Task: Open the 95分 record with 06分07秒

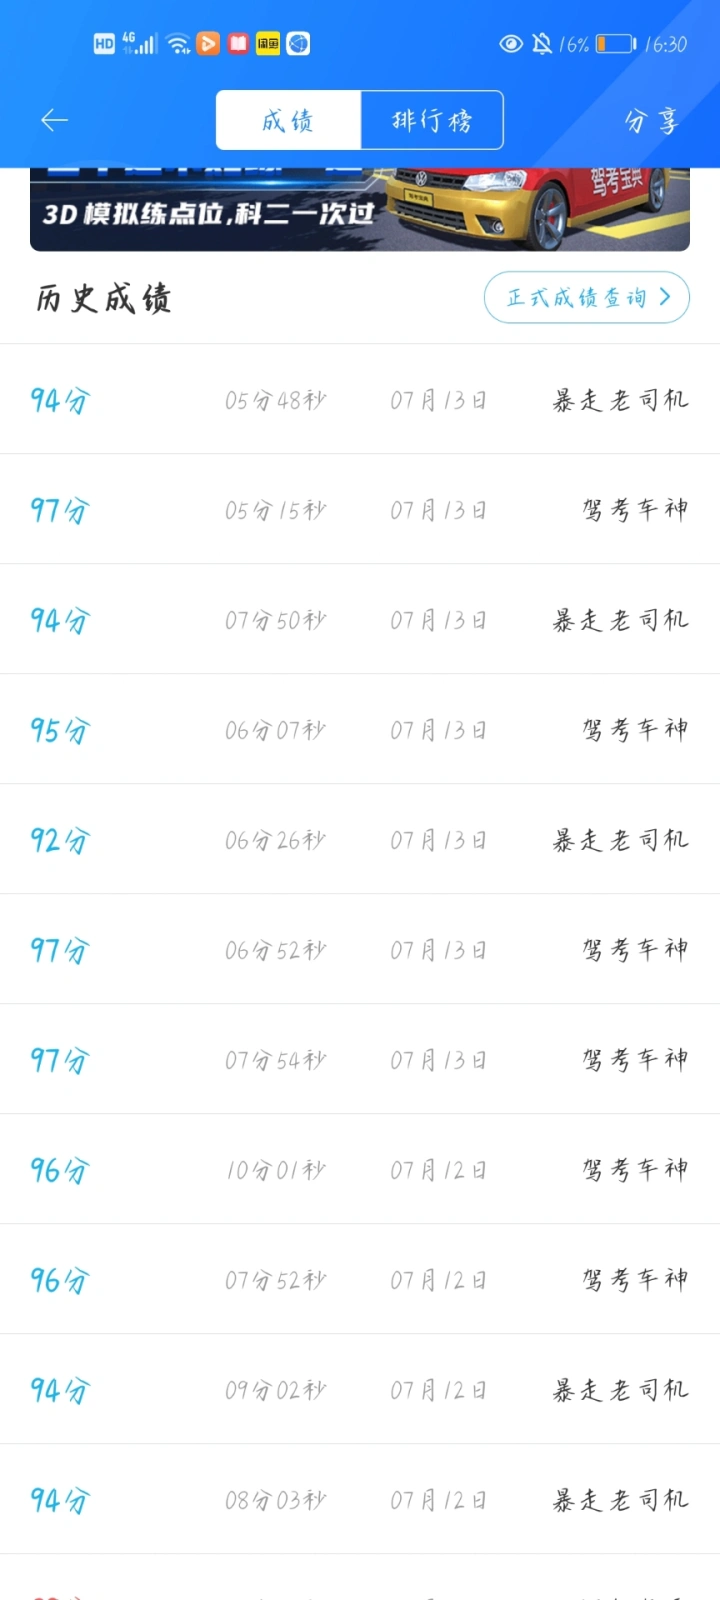Action: tap(360, 729)
